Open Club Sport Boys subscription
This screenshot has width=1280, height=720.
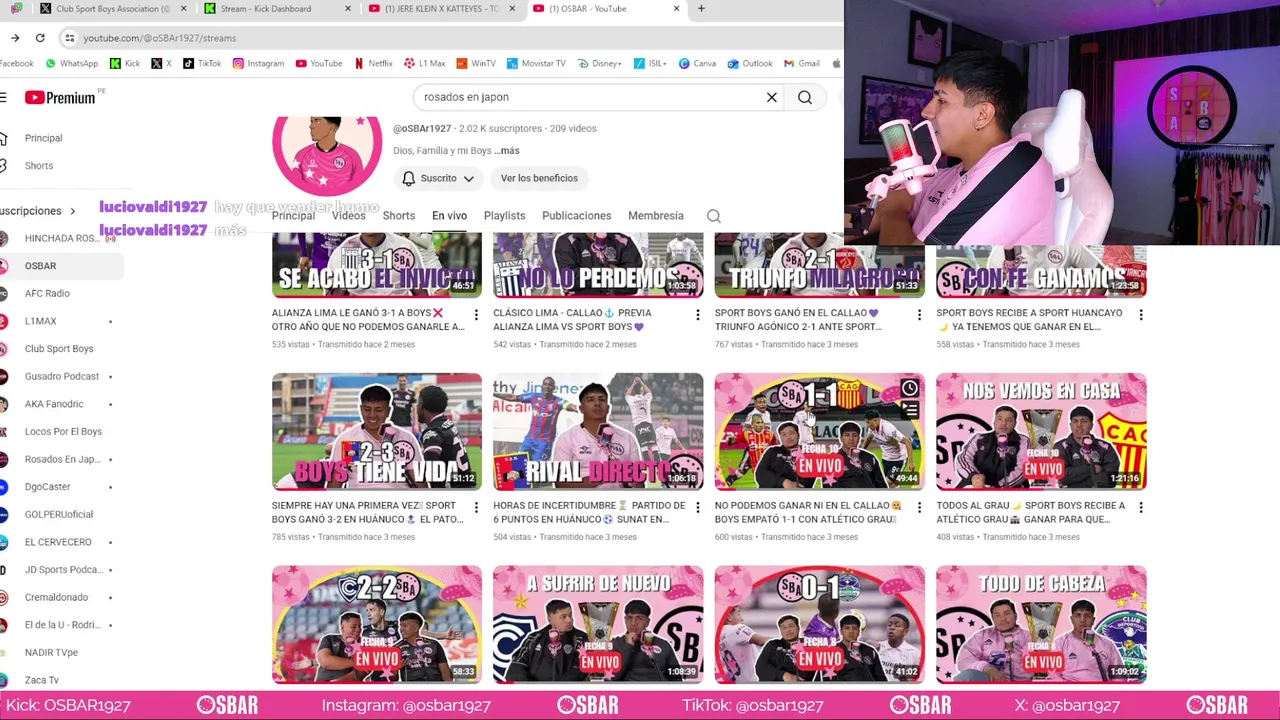click(60, 349)
